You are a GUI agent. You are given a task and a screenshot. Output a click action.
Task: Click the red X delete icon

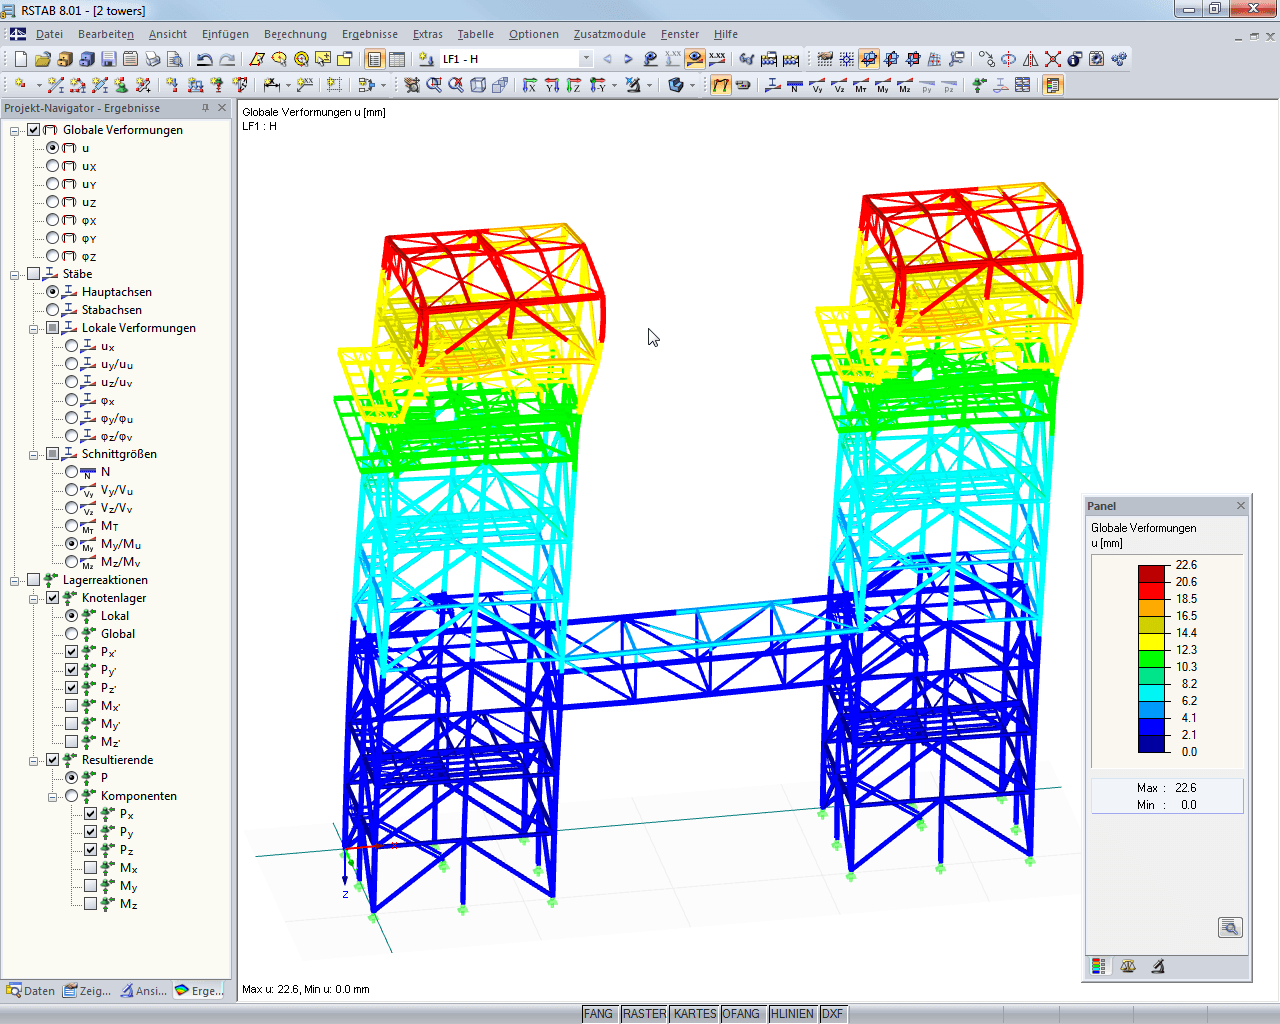tap(1053, 59)
